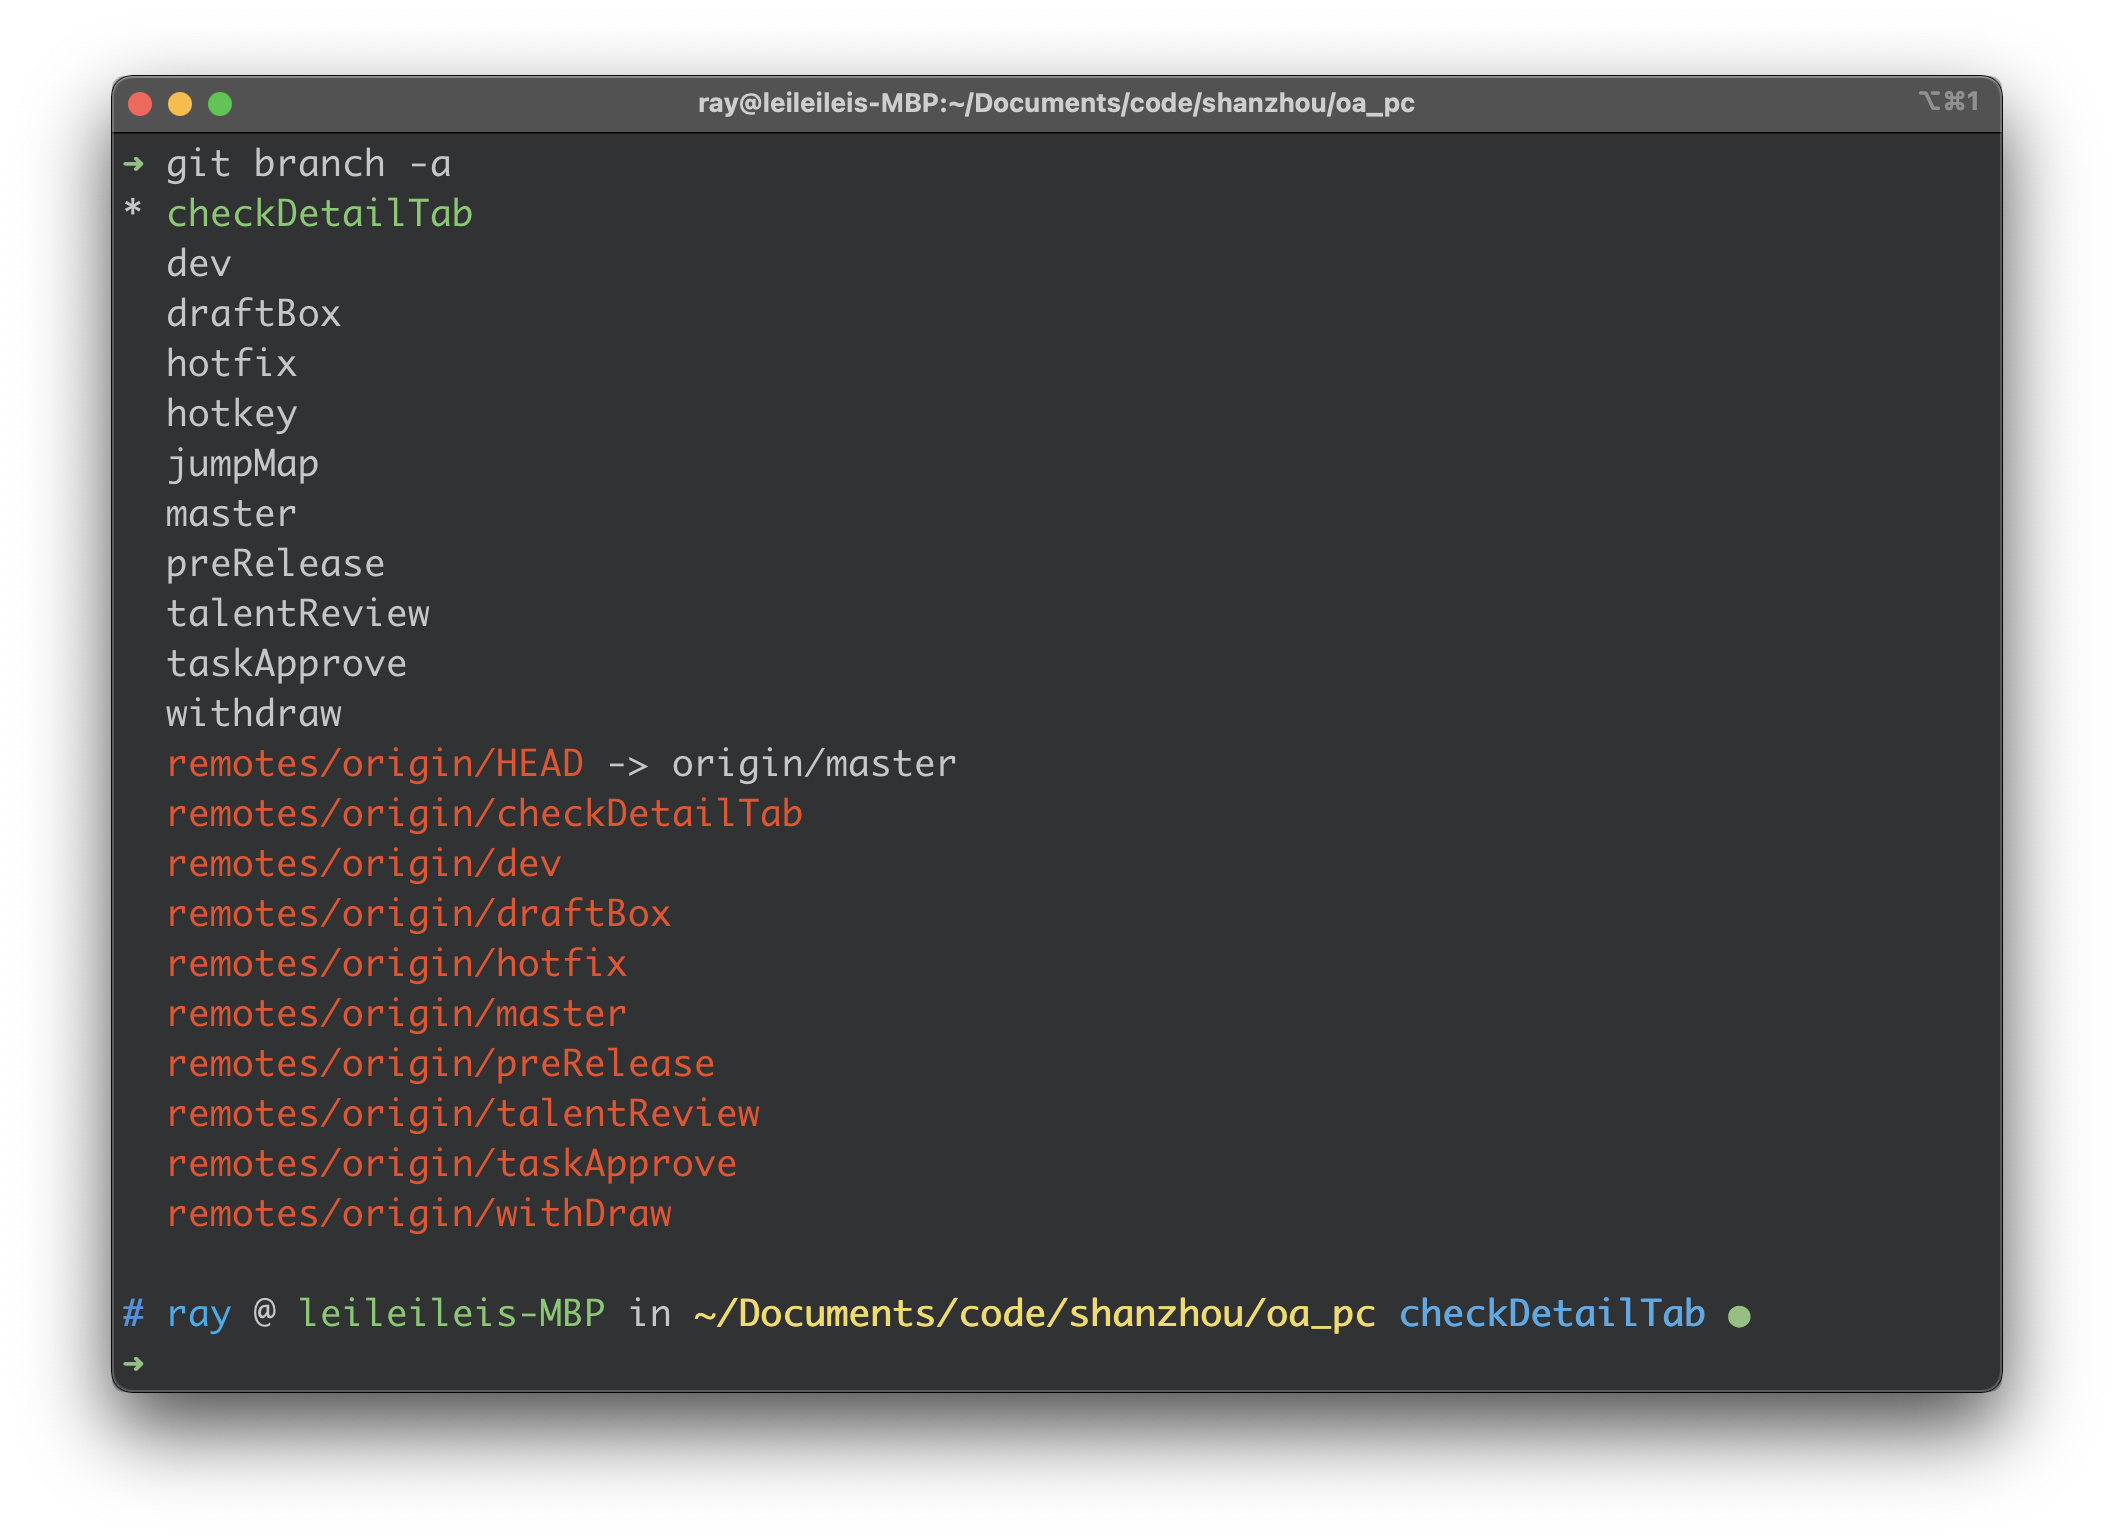Screen dimensions: 2114x1540
Task: Click 'remotes/origin/draftBox' line
Action: [418, 914]
